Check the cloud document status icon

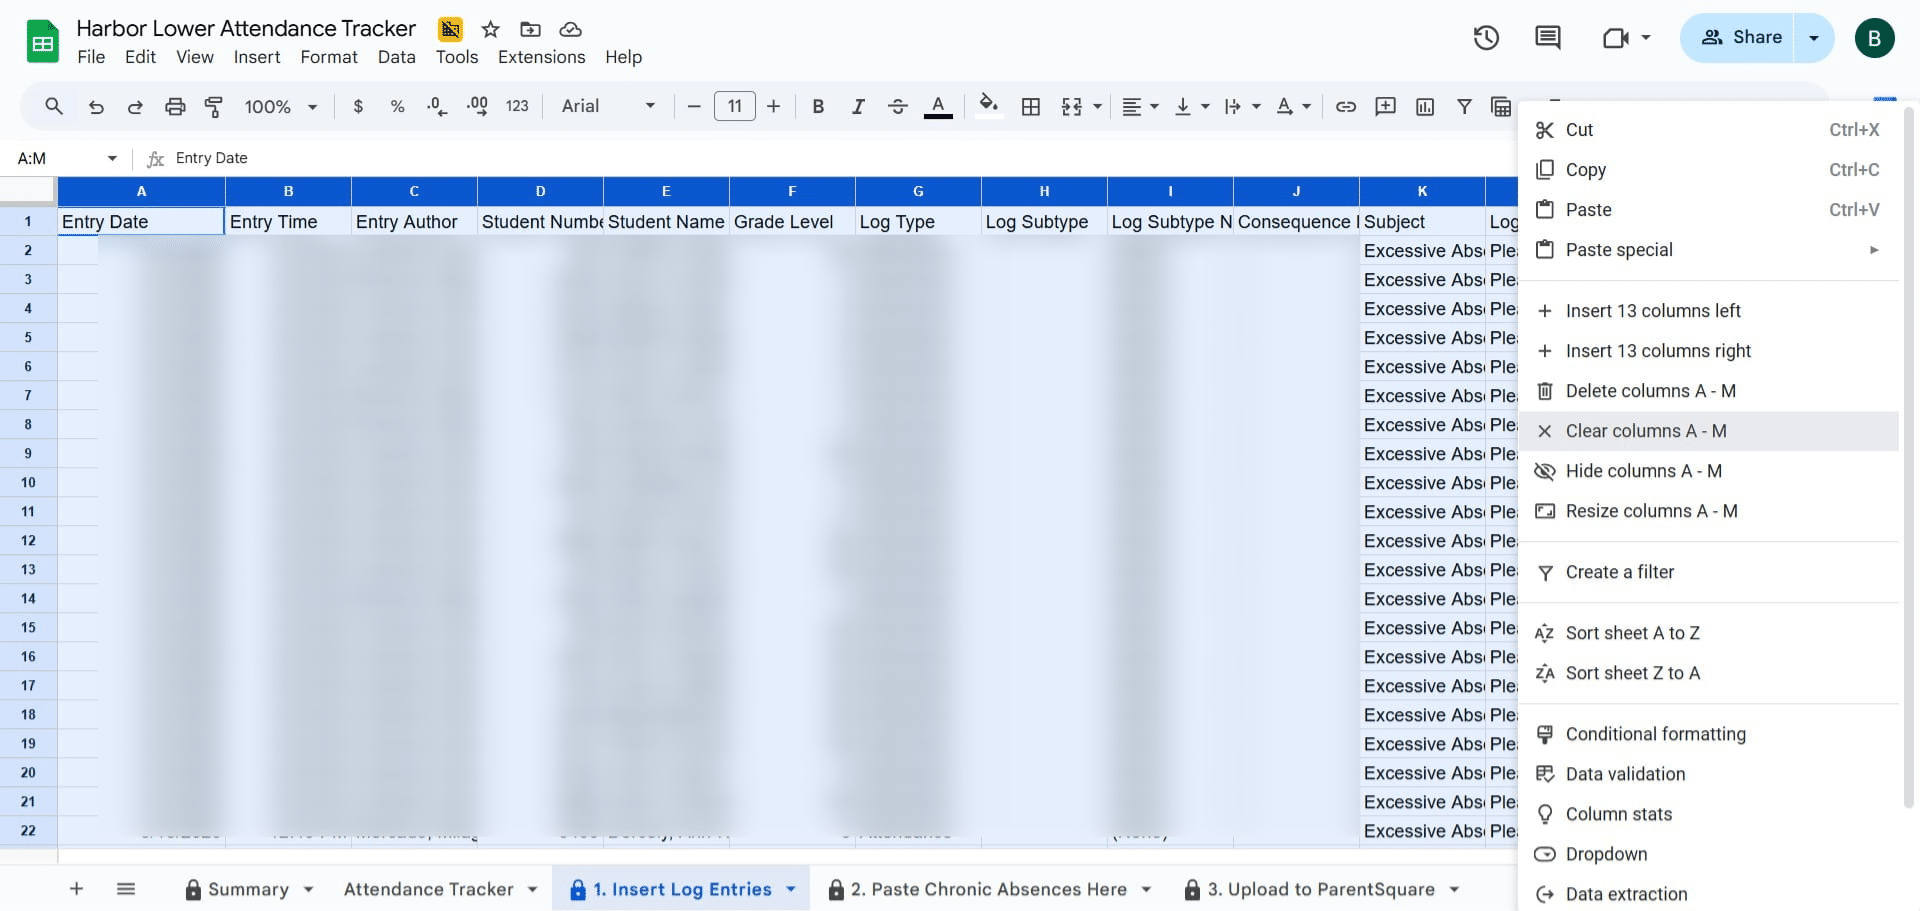coord(570,29)
